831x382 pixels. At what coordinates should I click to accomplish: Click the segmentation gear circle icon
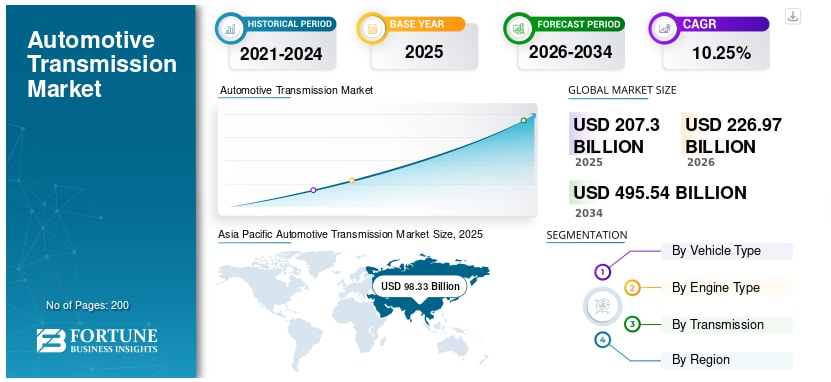pyautogui.click(x=602, y=306)
